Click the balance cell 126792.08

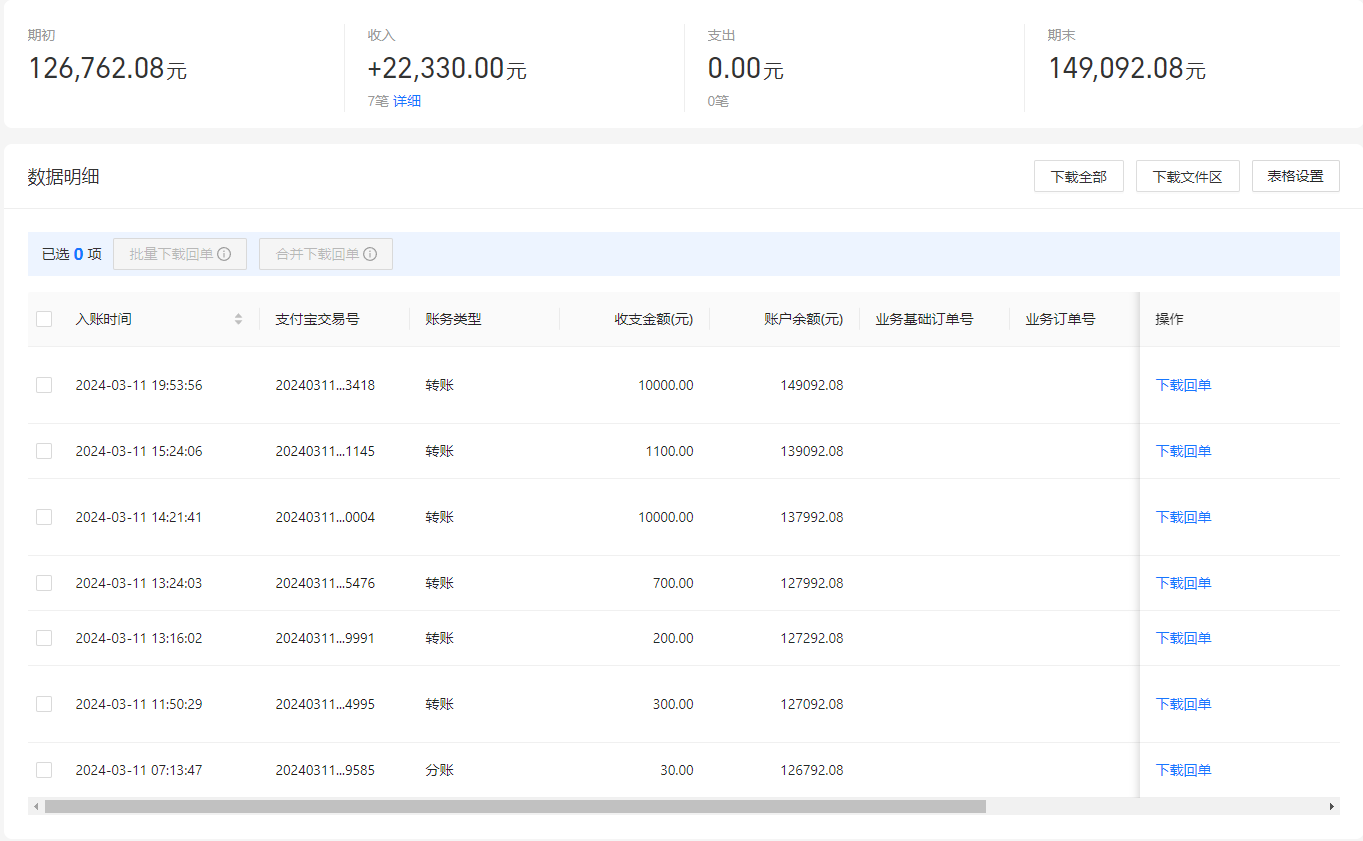click(x=812, y=770)
